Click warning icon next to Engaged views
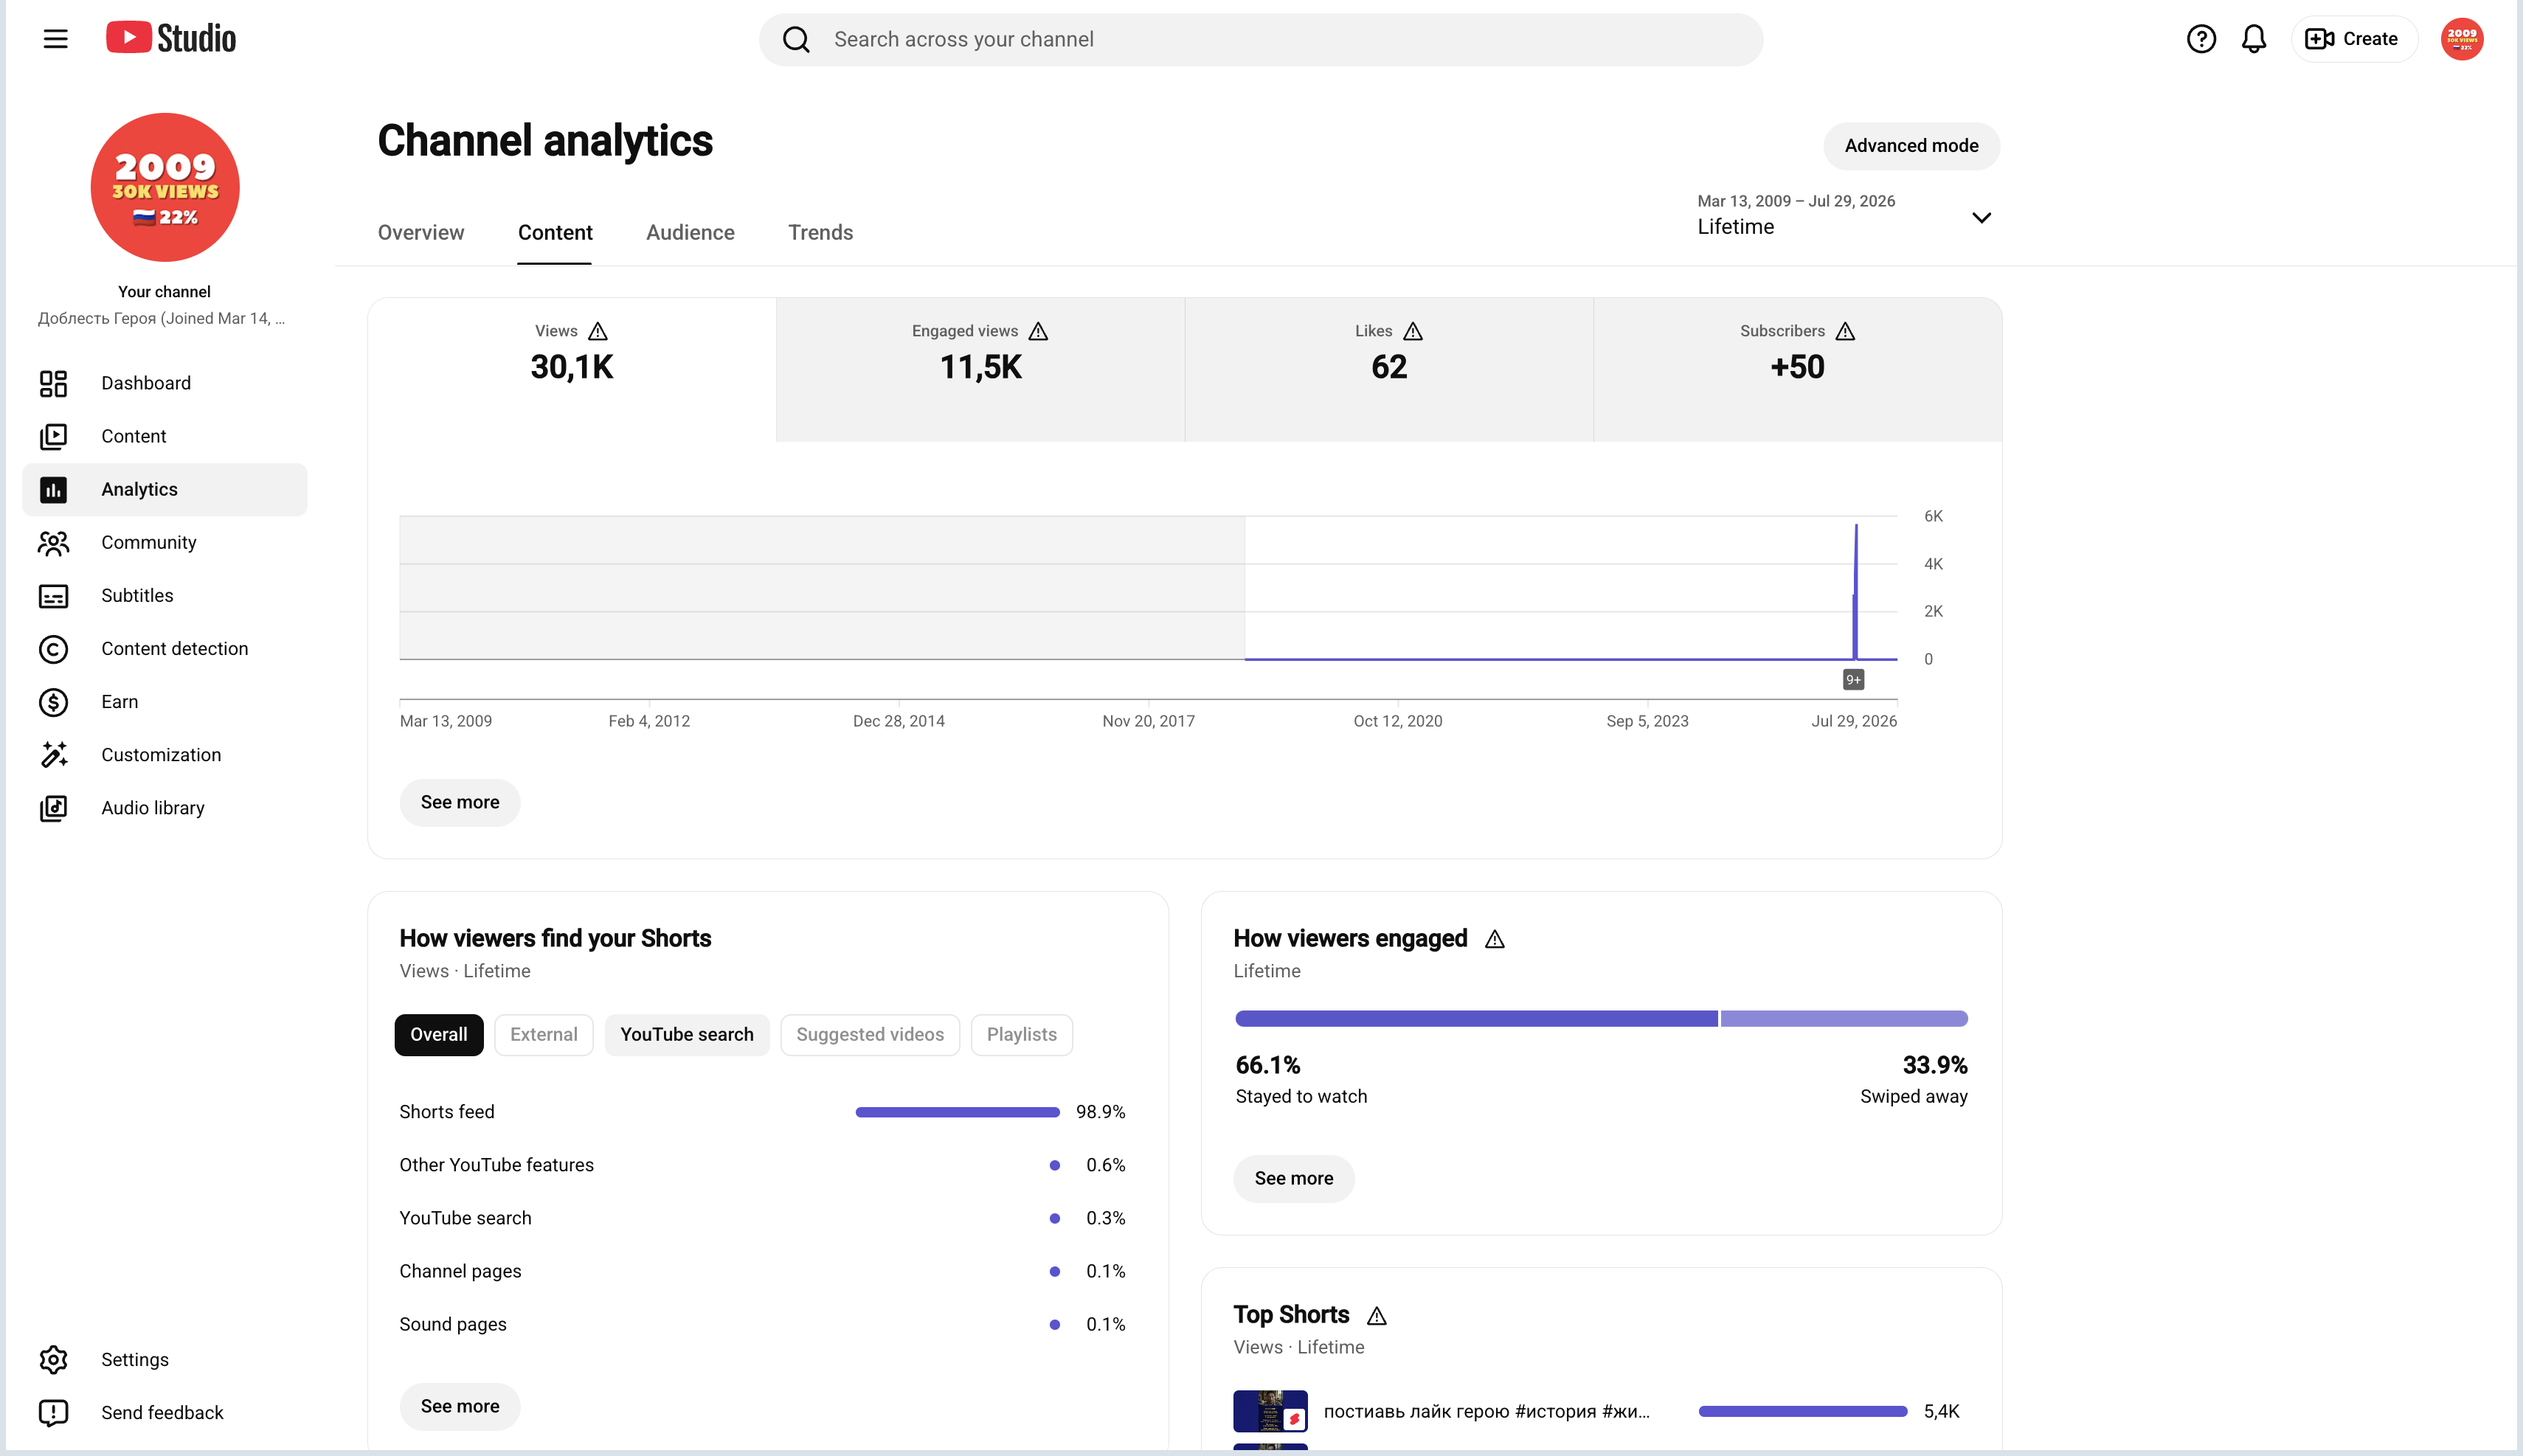The width and height of the screenshot is (2523, 1456). (x=1038, y=331)
